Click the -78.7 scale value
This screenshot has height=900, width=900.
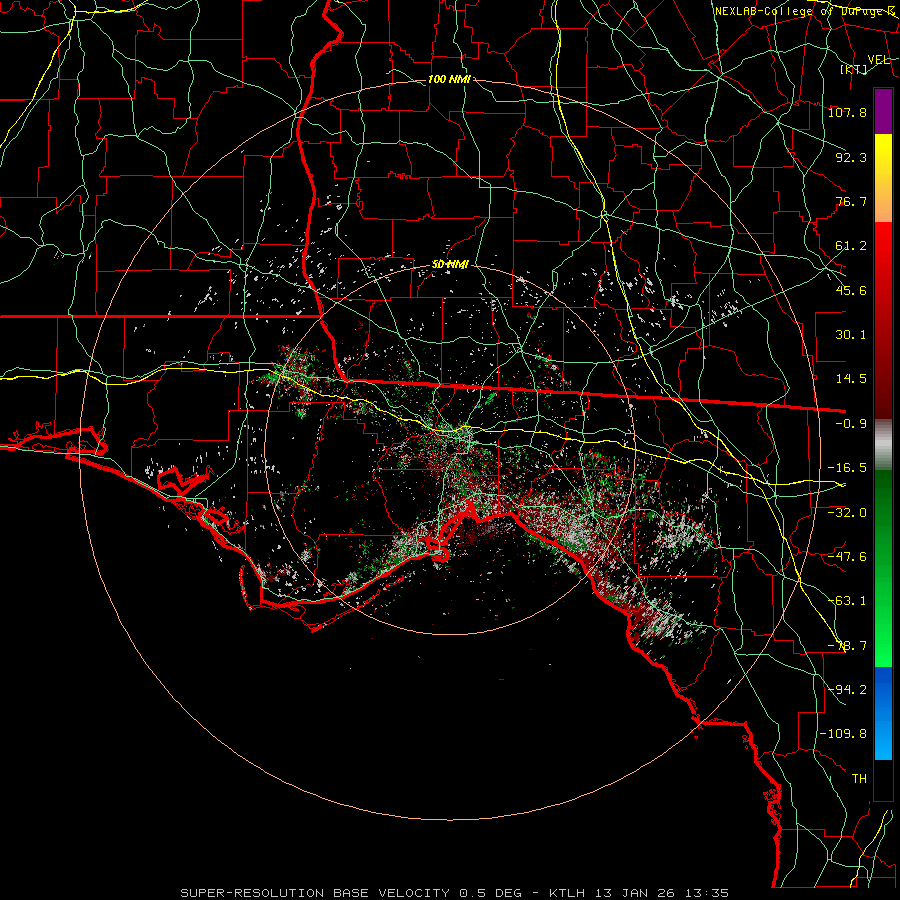click(847, 646)
